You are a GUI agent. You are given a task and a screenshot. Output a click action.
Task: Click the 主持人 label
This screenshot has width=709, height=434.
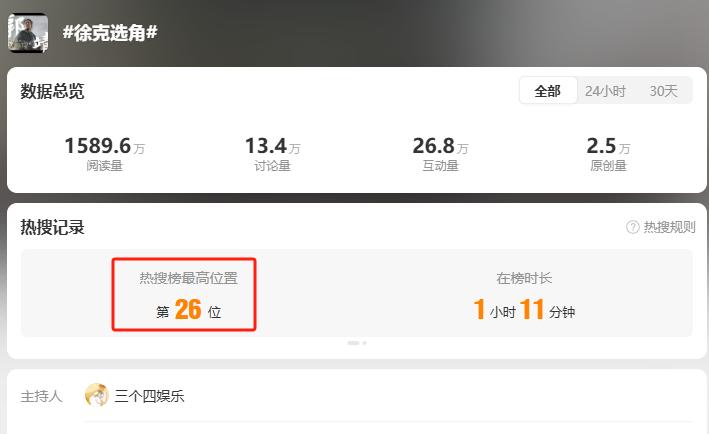tap(41, 396)
